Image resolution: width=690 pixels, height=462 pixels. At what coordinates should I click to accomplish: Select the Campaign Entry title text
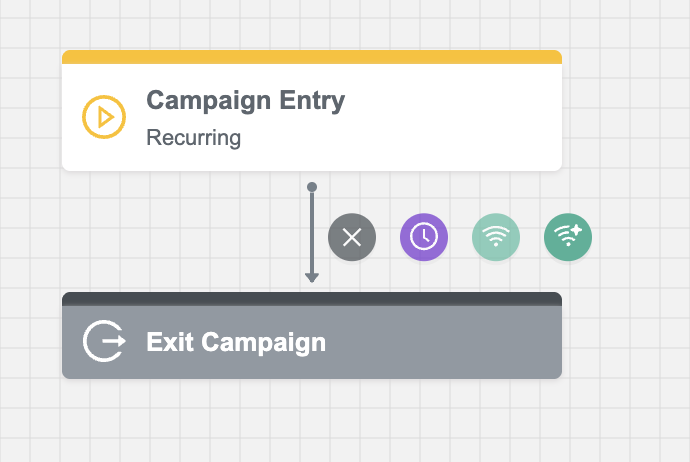click(245, 100)
